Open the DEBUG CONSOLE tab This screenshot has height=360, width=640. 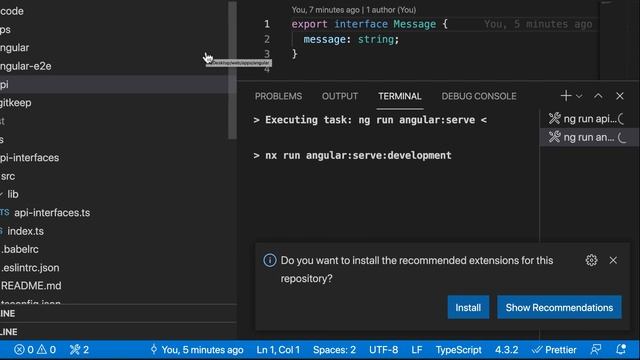pos(479,96)
